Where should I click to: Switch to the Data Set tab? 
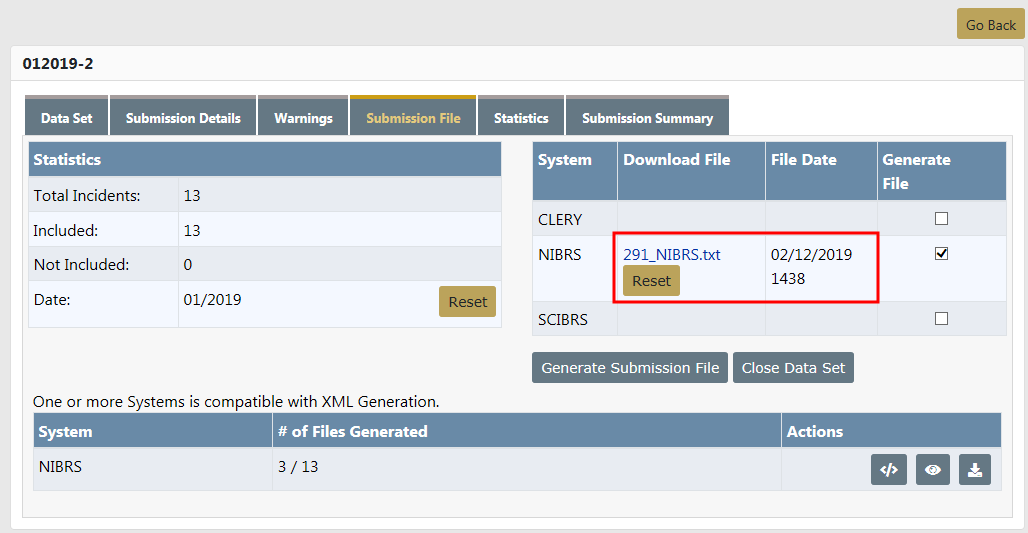click(66, 118)
